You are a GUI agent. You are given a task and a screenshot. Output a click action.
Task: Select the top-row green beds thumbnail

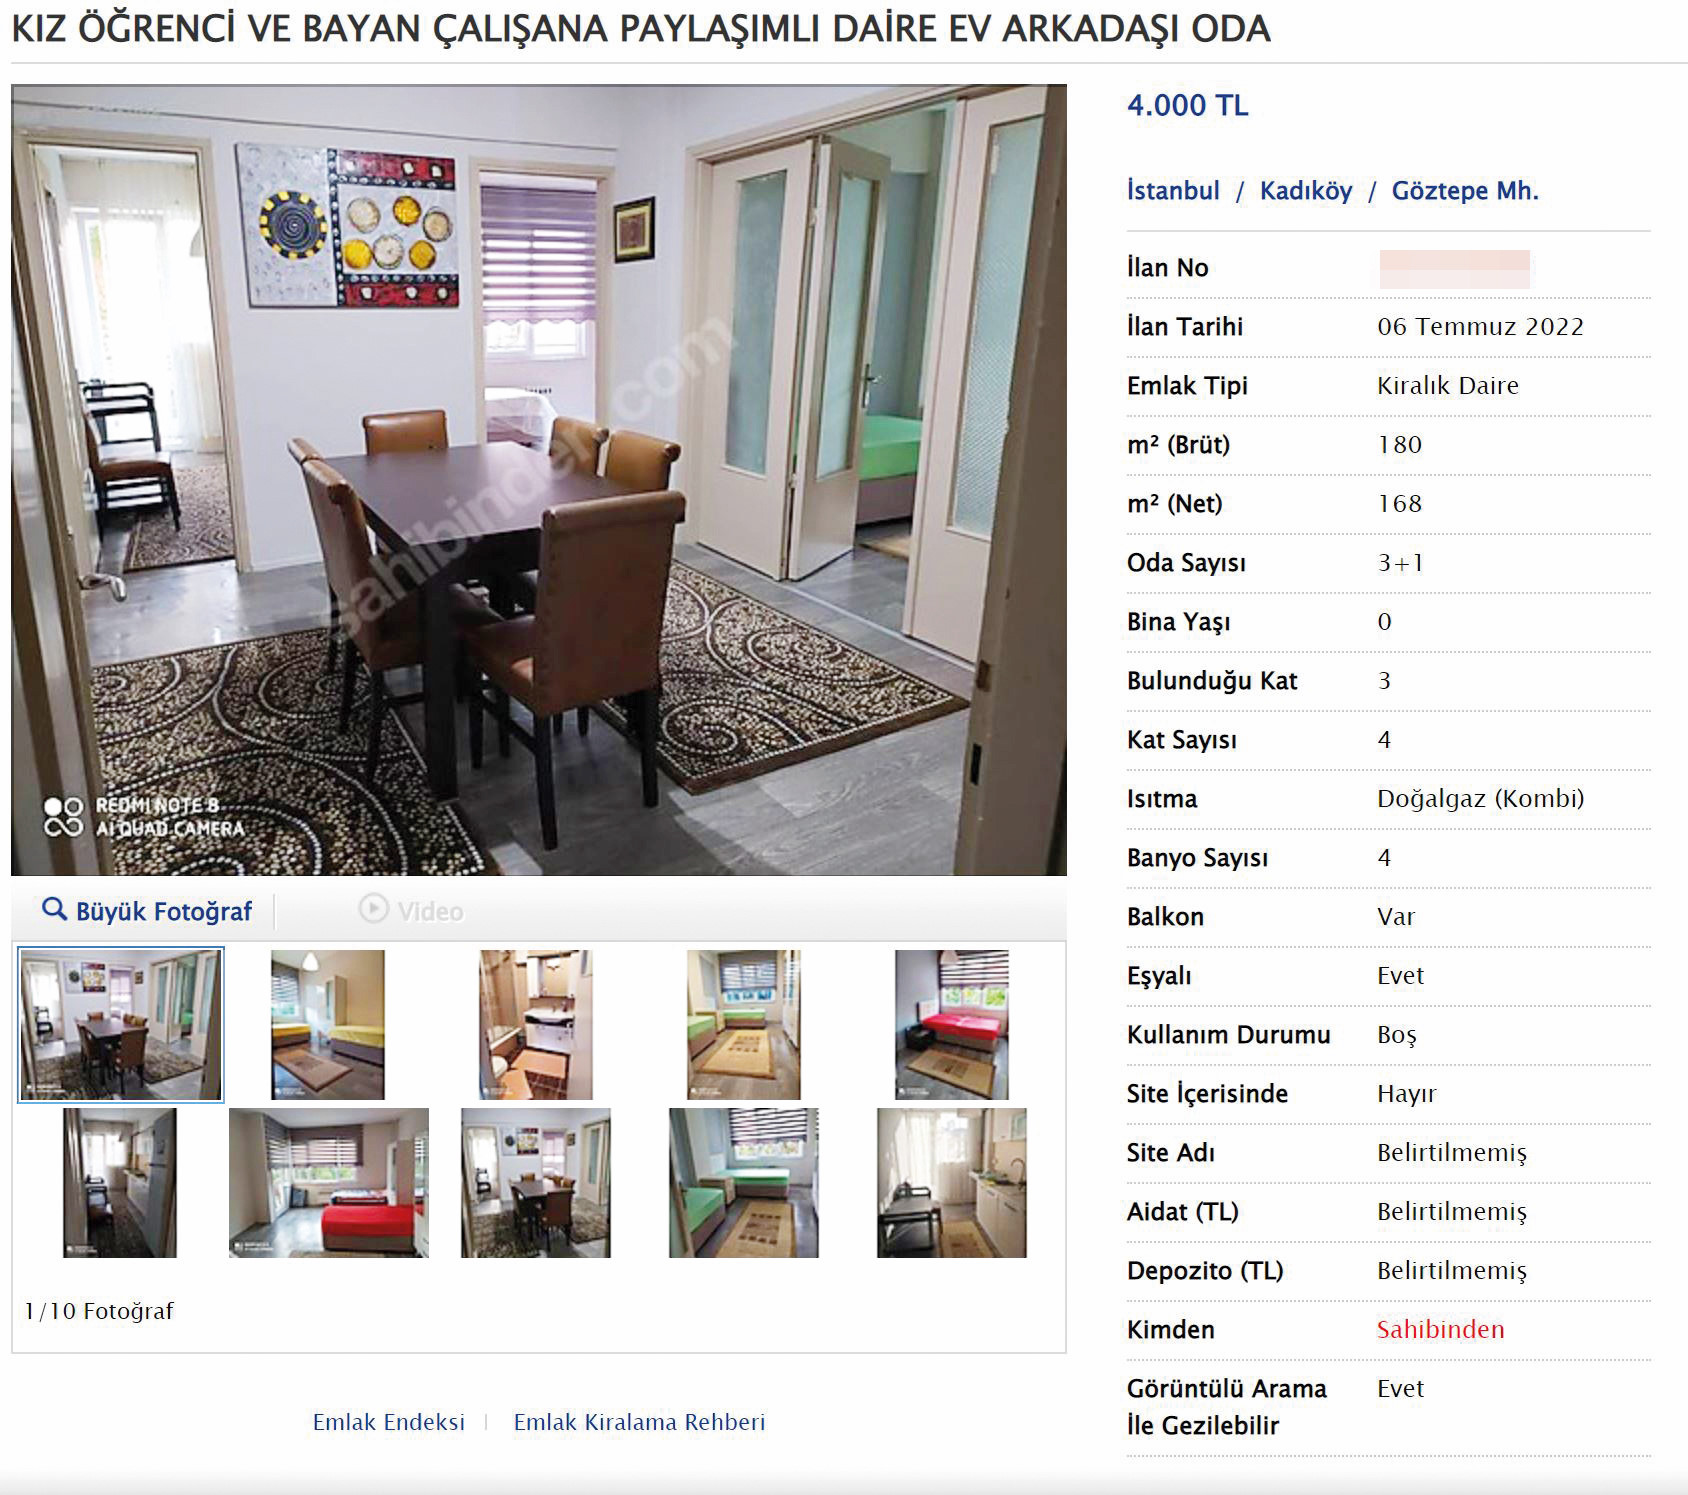744,1025
